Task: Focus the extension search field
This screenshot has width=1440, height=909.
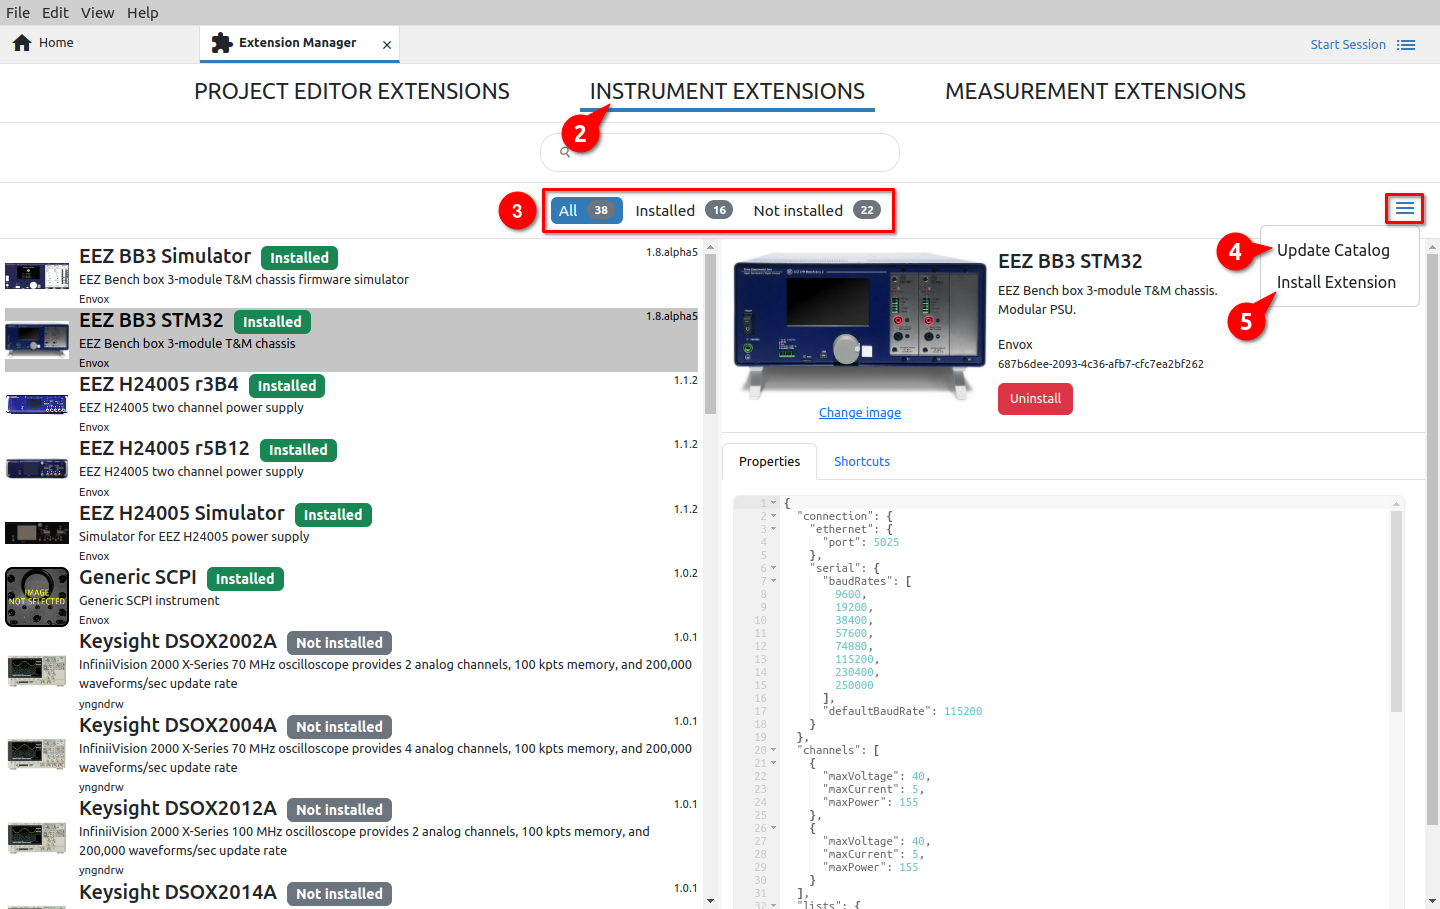Action: (x=720, y=152)
